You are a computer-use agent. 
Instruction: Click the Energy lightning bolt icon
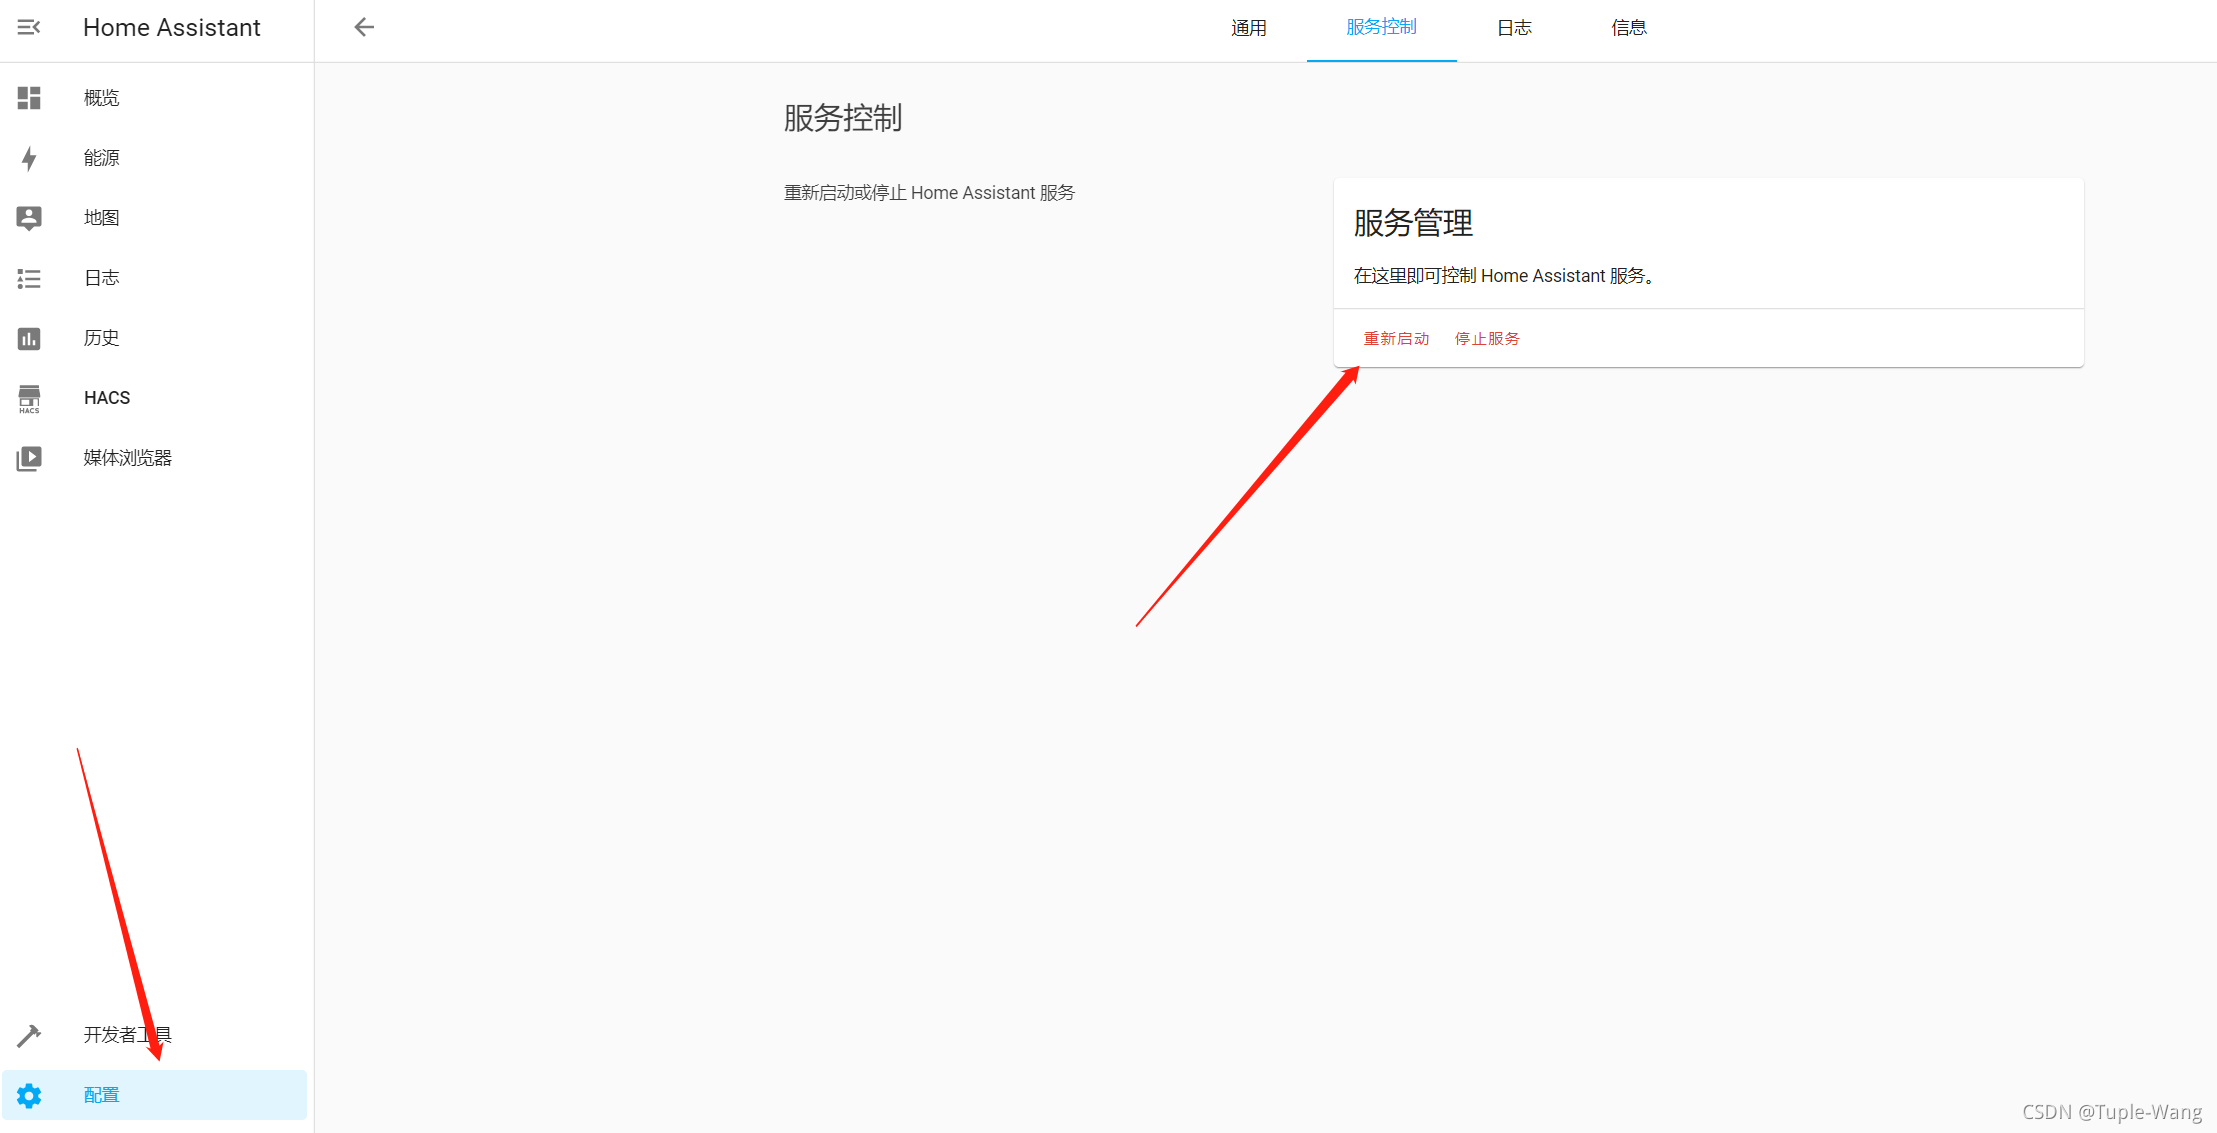(x=29, y=158)
